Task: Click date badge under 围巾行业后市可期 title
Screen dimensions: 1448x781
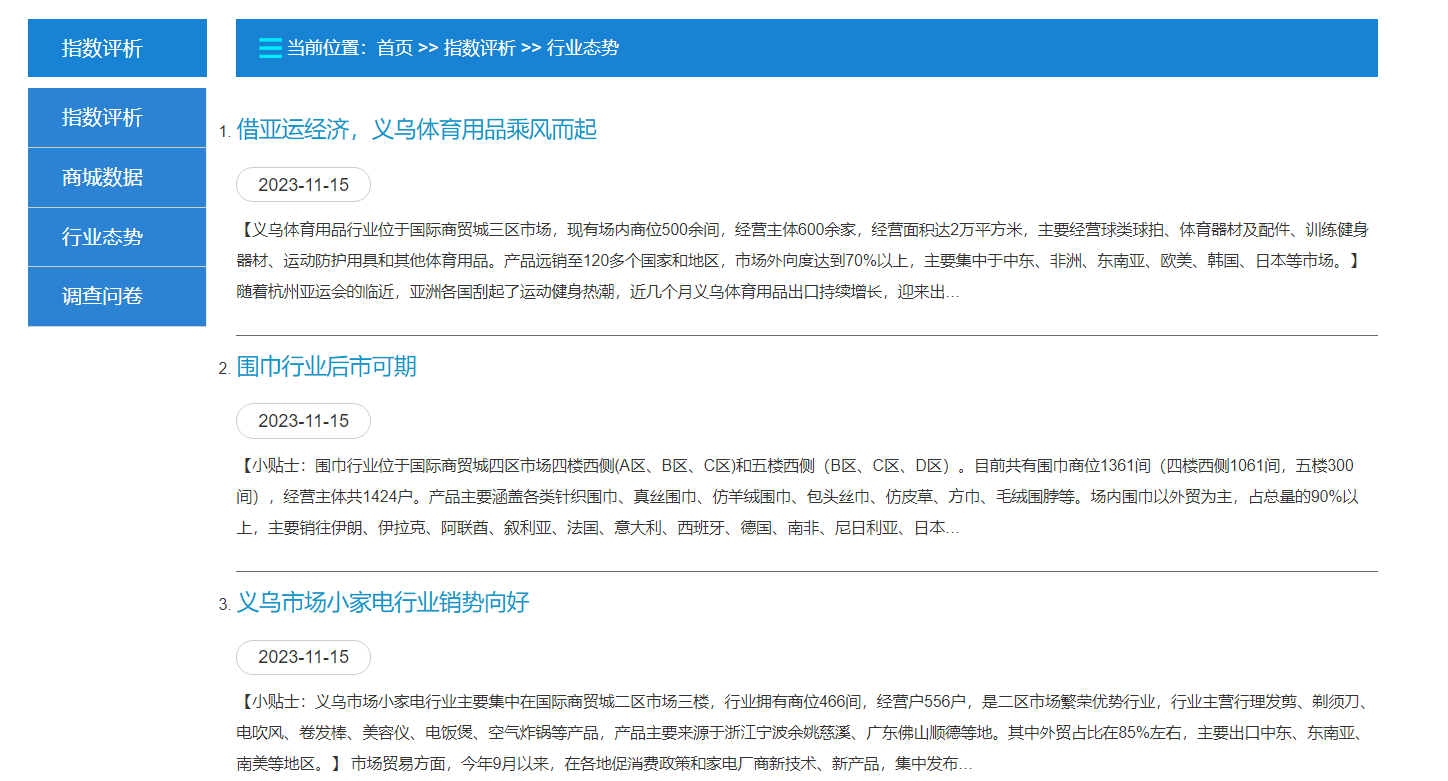Action: pyautogui.click(x=303, y=421)
